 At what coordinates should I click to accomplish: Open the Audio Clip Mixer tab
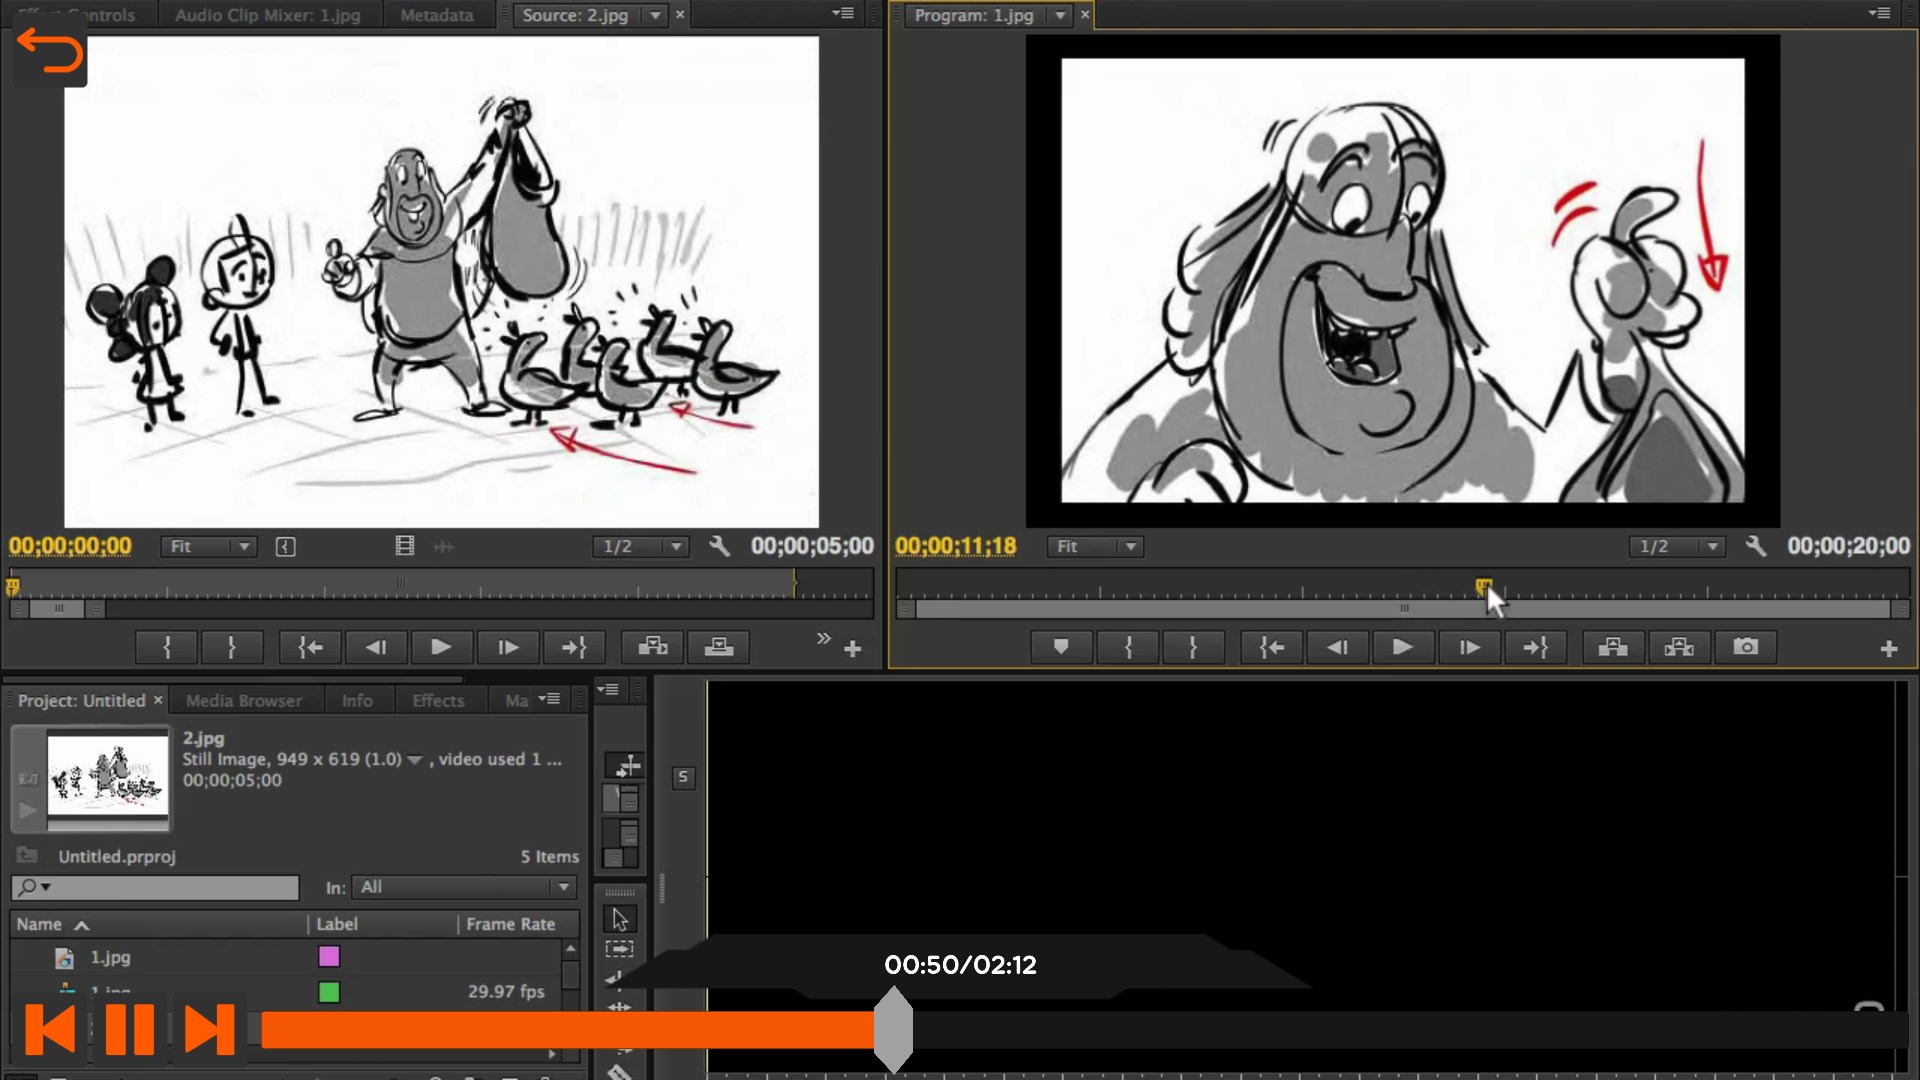click(268, 15)
